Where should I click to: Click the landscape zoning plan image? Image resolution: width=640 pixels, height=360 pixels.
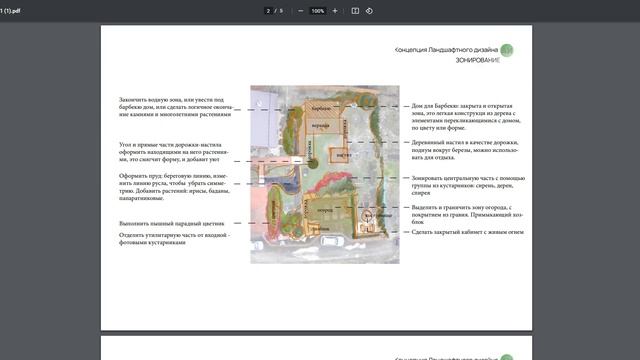[325, 174]
